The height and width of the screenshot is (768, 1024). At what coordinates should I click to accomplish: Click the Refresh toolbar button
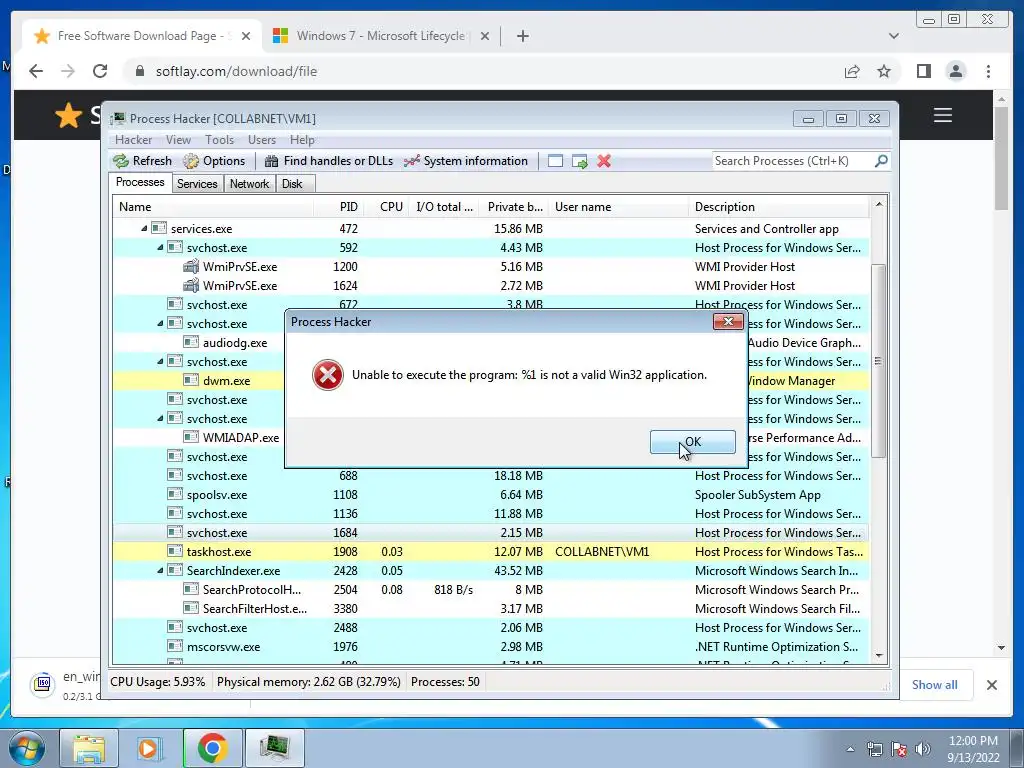(x=142, y=161)
